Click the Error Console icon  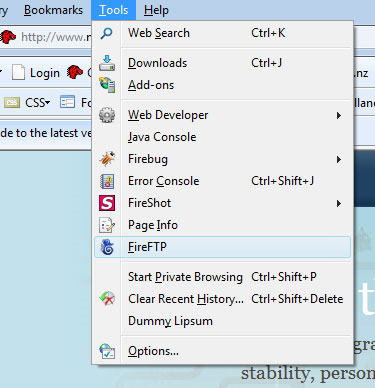coord(107,181)
